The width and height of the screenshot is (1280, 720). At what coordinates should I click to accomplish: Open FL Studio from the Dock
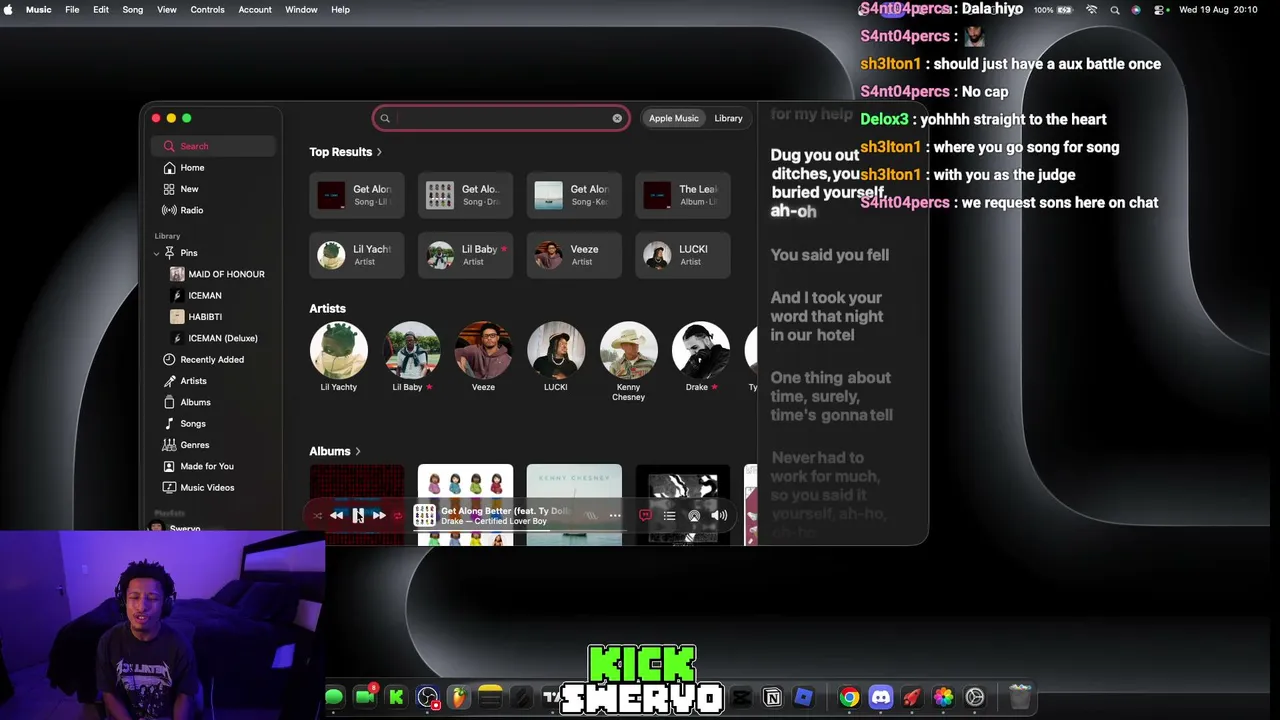(459, 697)
